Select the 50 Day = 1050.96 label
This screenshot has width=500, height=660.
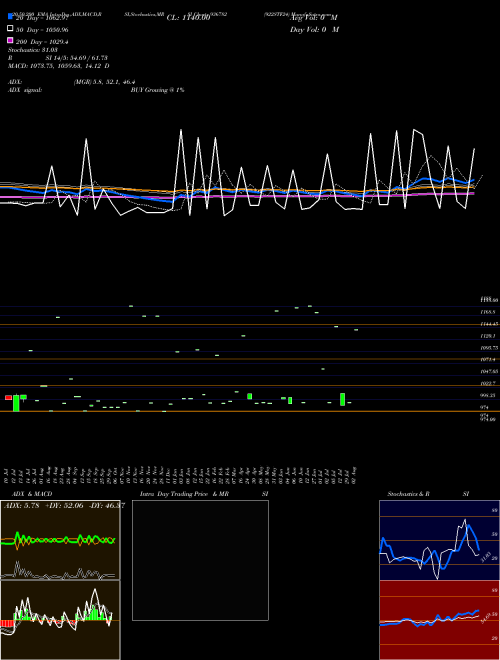point(42,29)
